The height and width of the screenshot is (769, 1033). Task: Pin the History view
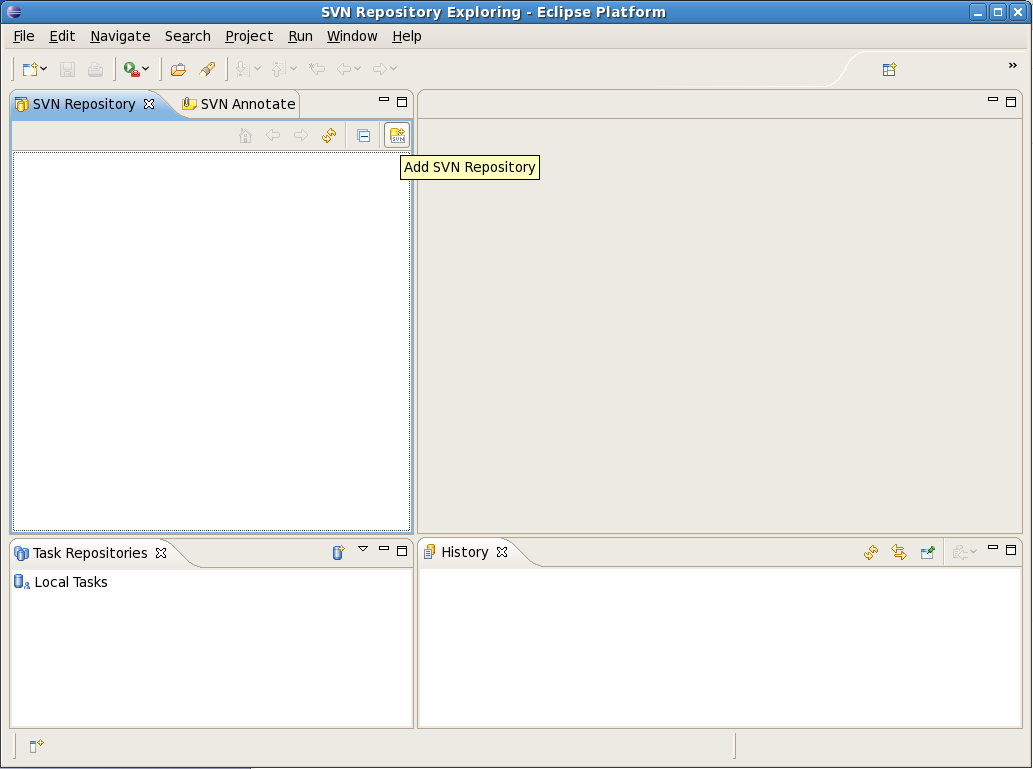(x=927, y=552)
